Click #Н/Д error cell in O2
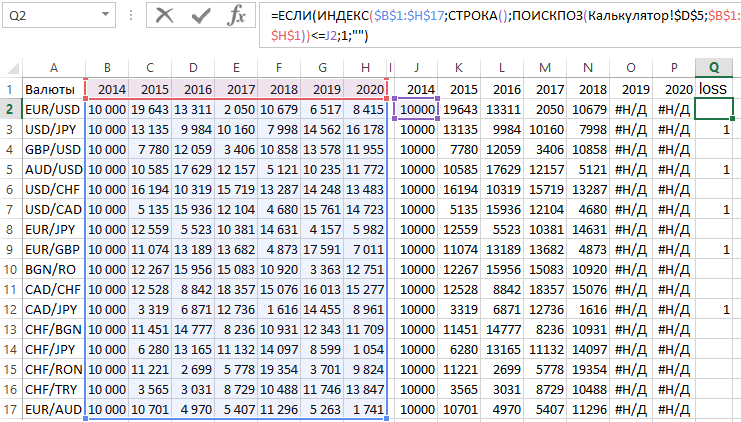Screen dimensions: 741x422 [631, 109]
